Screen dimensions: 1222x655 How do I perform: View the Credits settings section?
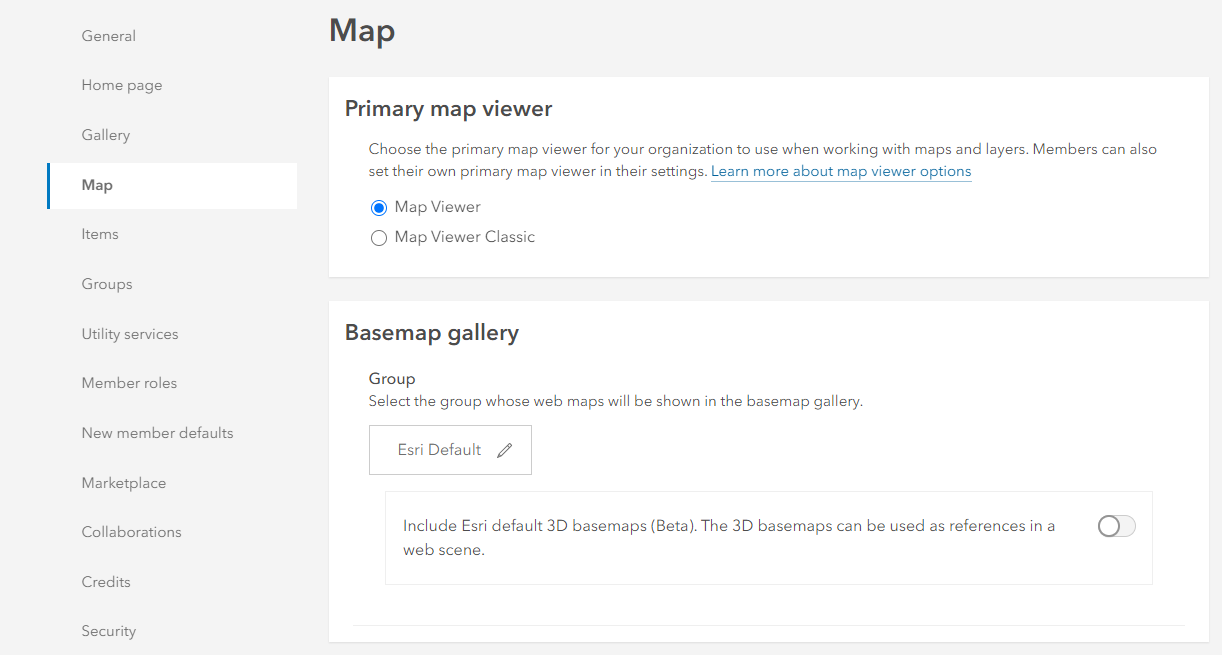pos(106,582)
